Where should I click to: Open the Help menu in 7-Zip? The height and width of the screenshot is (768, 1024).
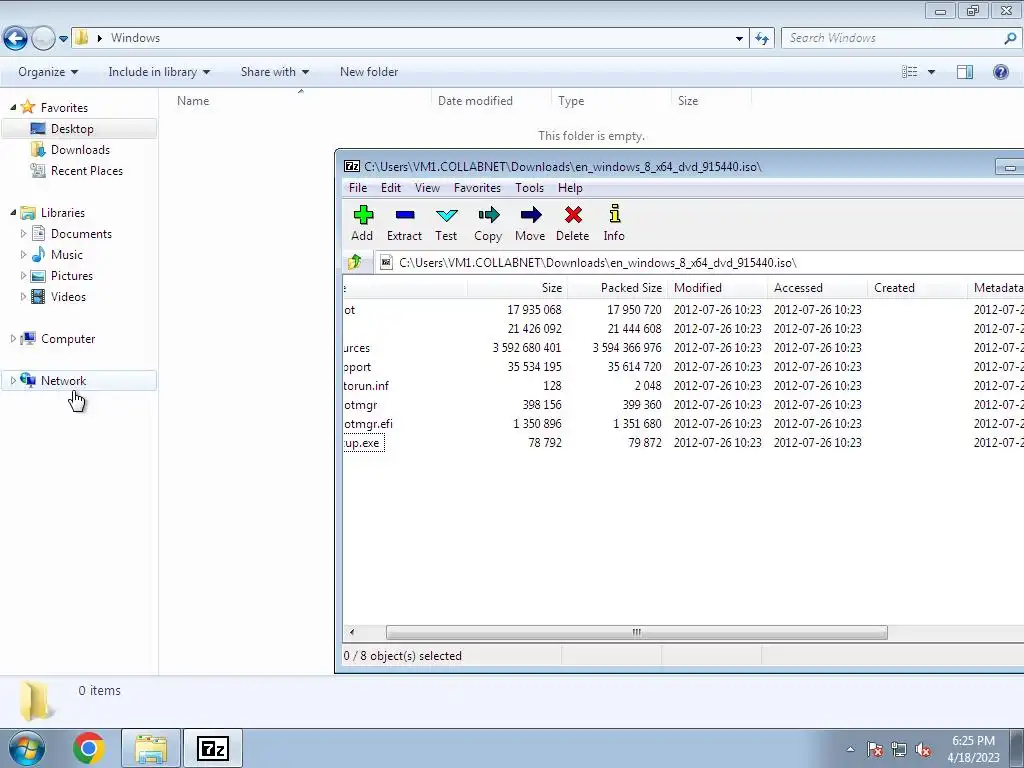570,188
